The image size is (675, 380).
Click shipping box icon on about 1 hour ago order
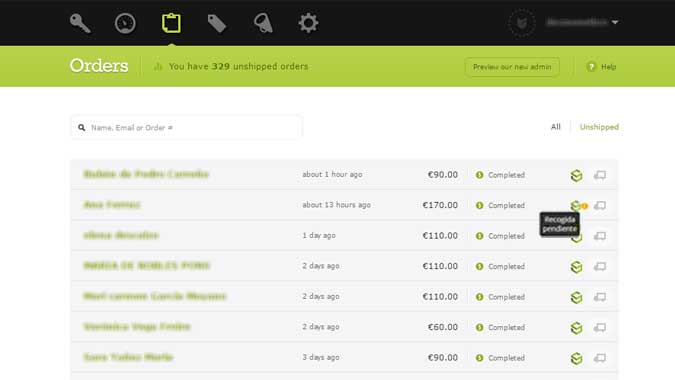[x=576, y=175]
